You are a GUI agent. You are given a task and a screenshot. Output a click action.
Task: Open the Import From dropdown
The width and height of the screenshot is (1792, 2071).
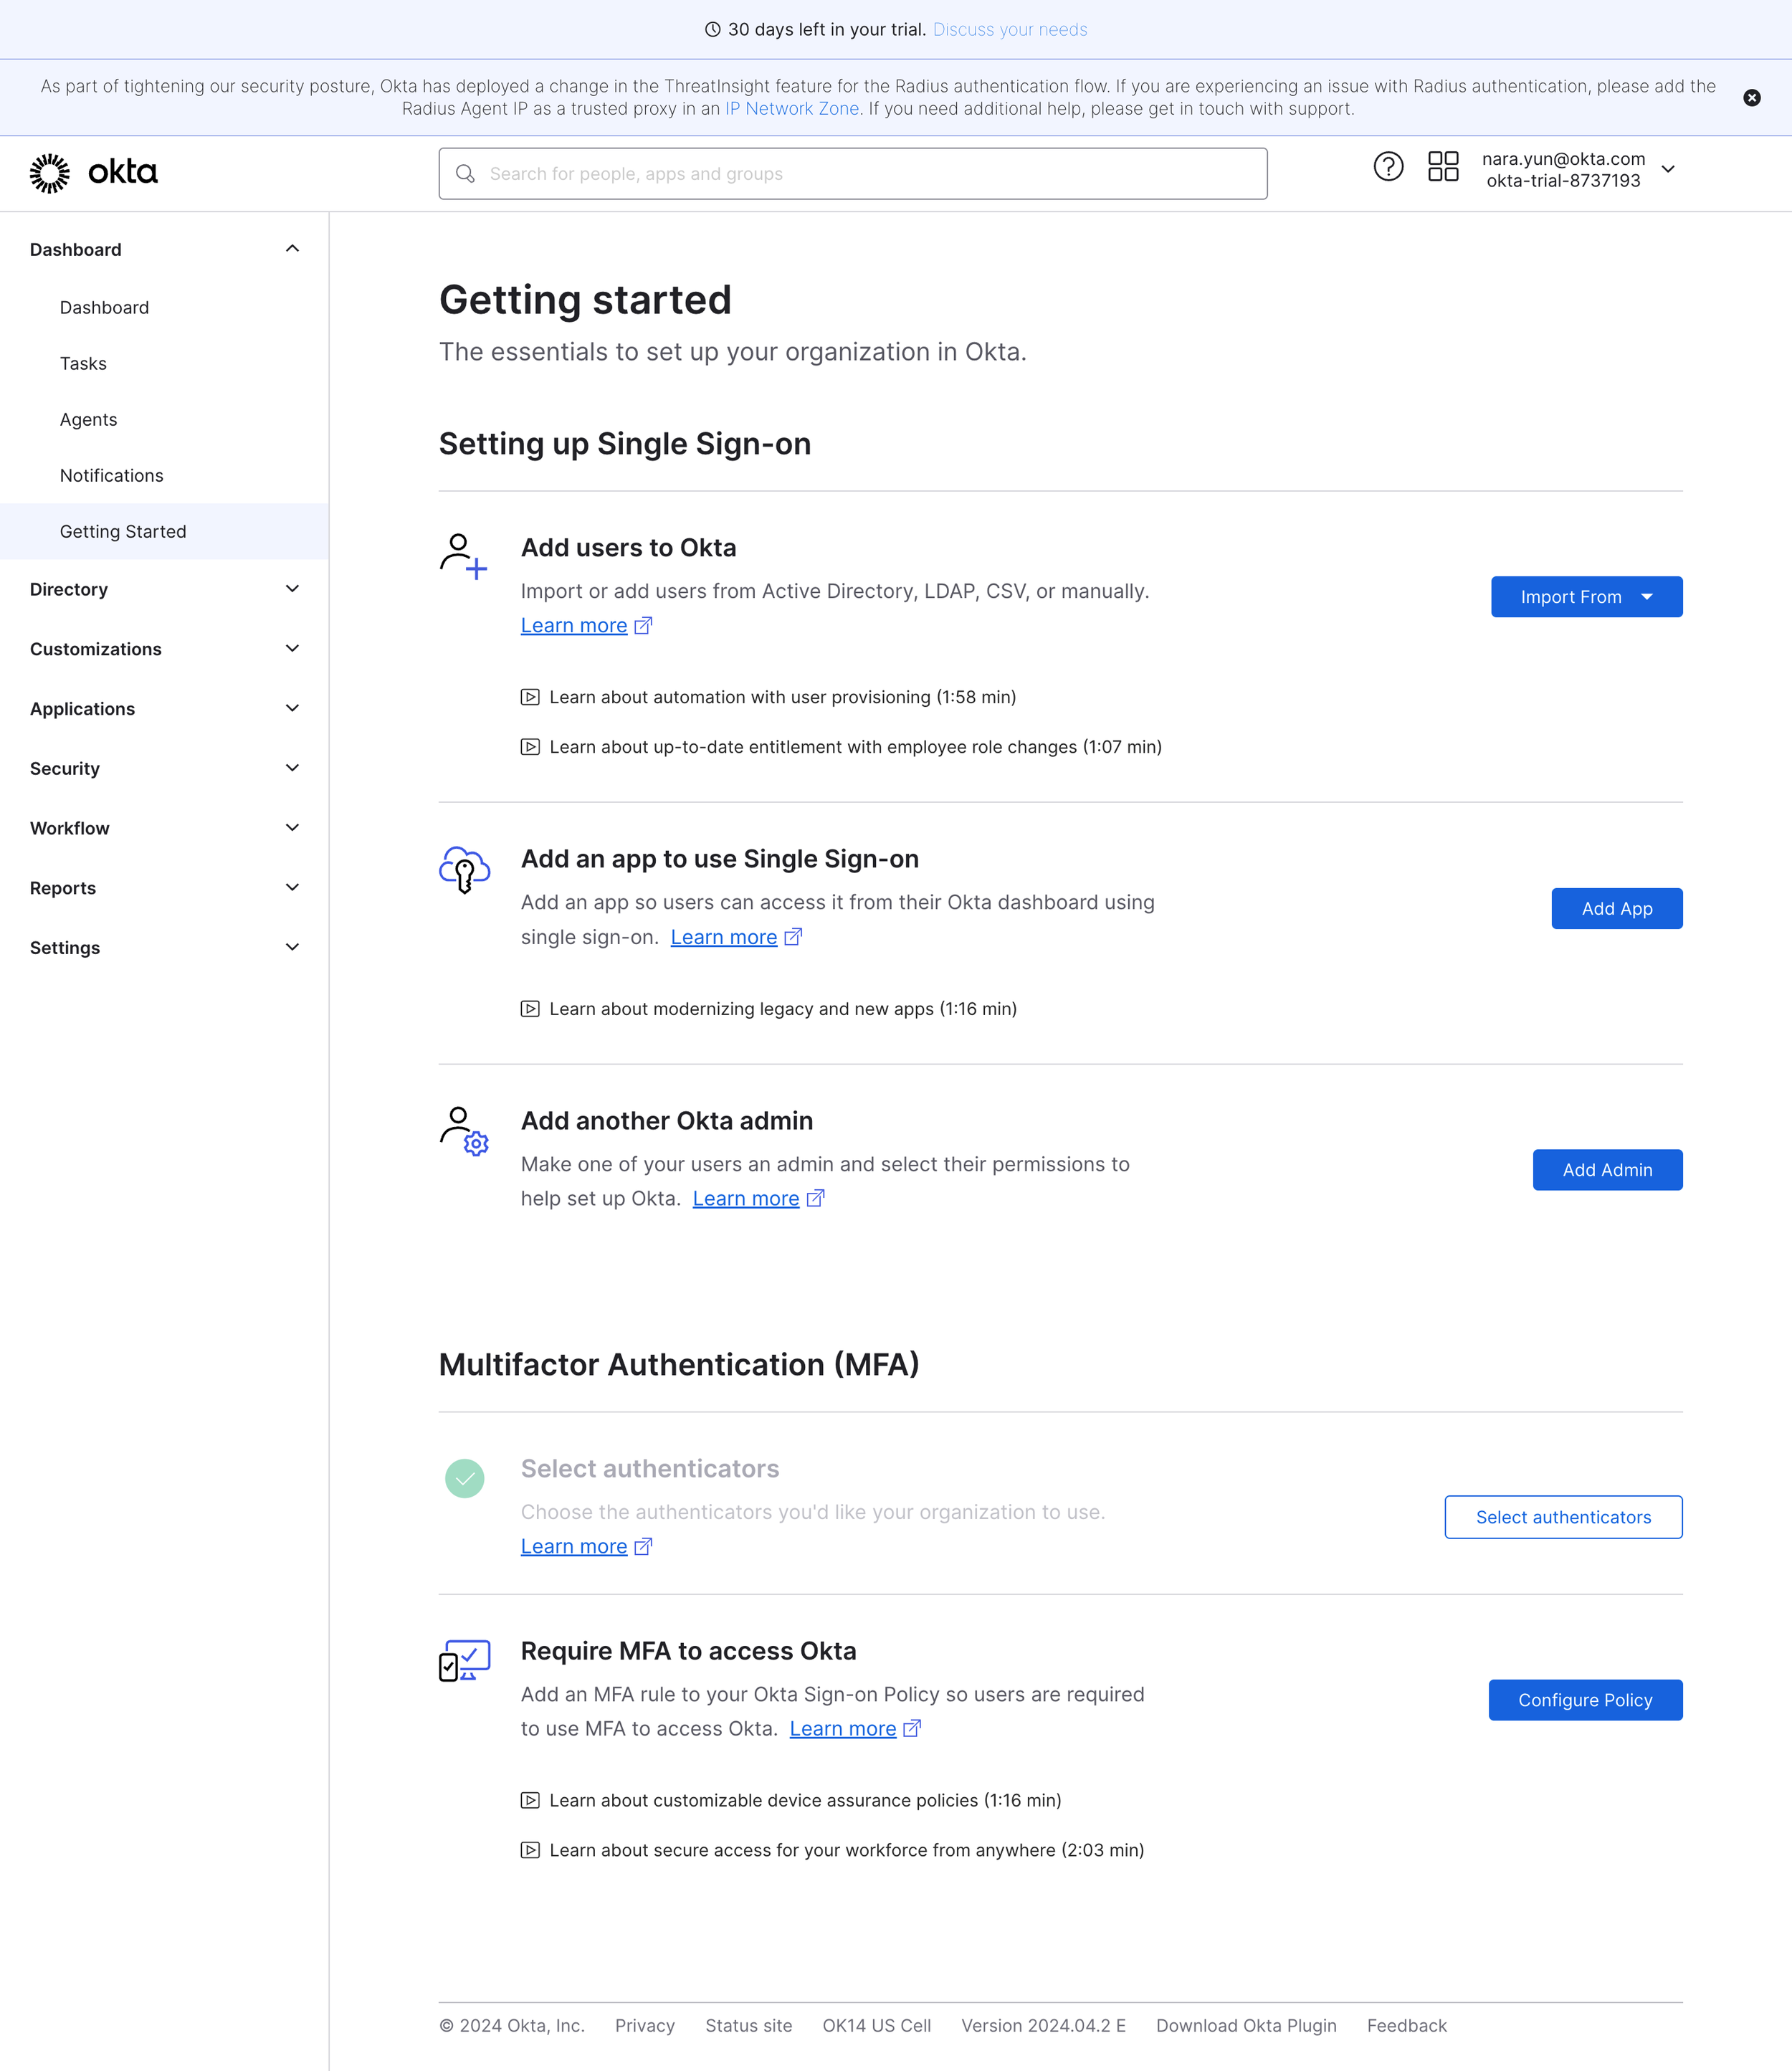click(1585, 597)
